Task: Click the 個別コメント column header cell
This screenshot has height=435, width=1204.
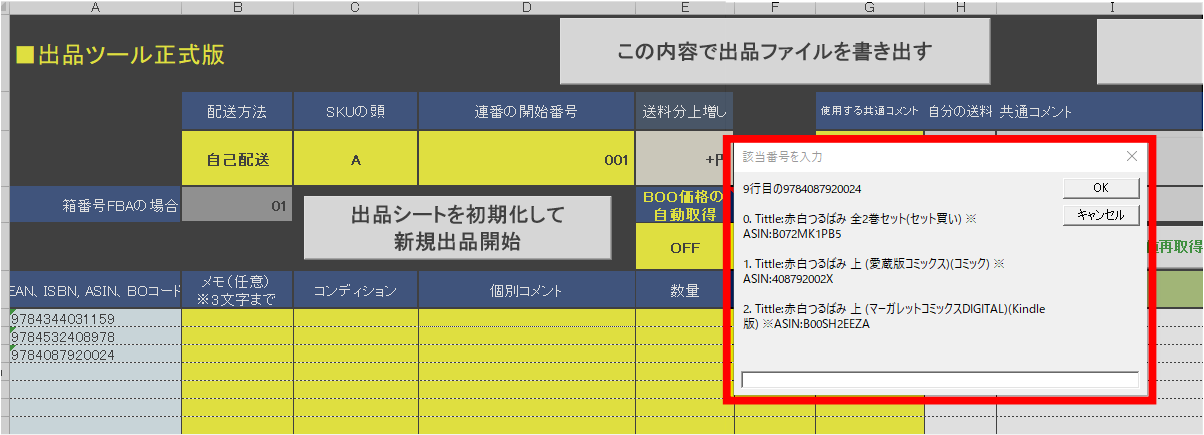Action: click(526, 290)
